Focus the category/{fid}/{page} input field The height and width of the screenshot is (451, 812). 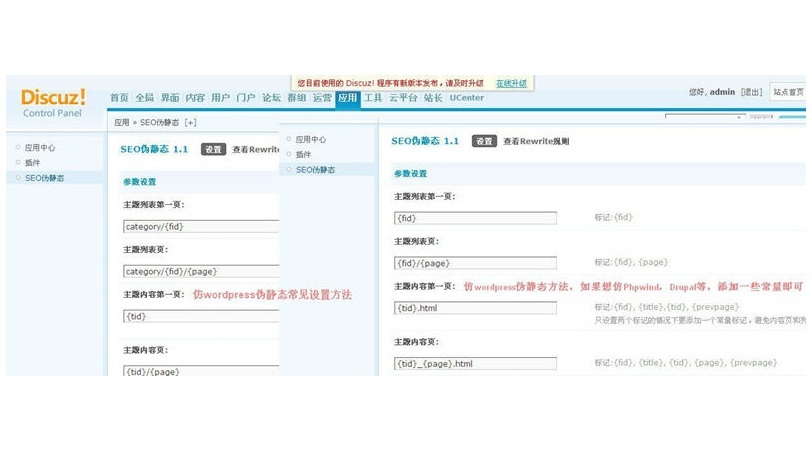pos(201,271)
